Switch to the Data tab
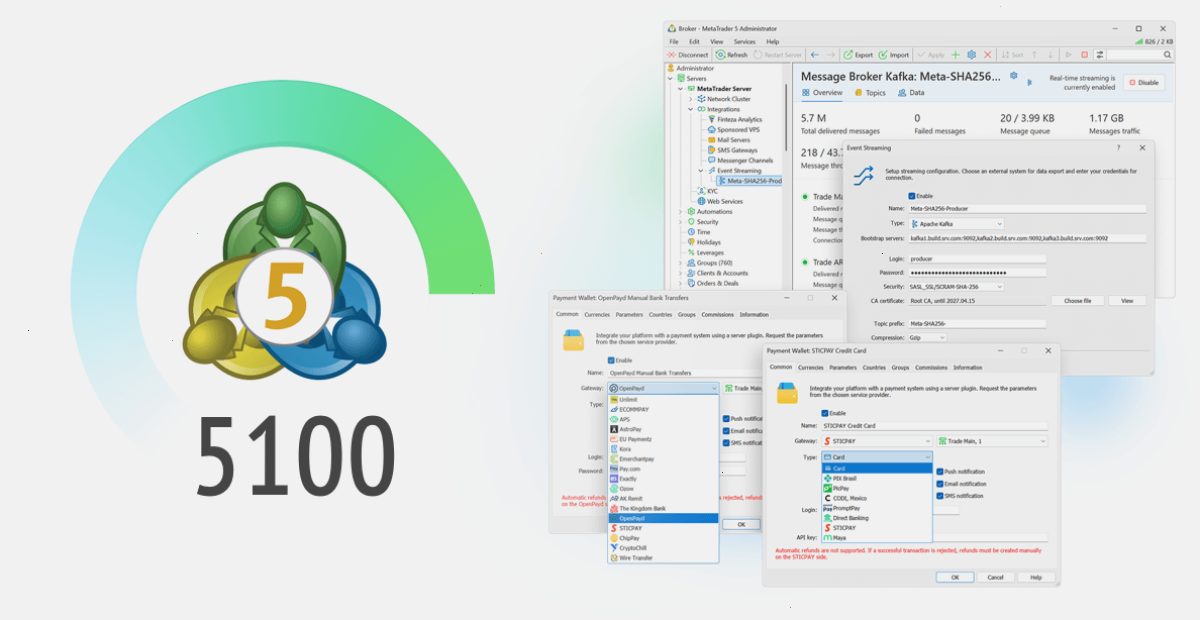 click(x=911, y=93)
